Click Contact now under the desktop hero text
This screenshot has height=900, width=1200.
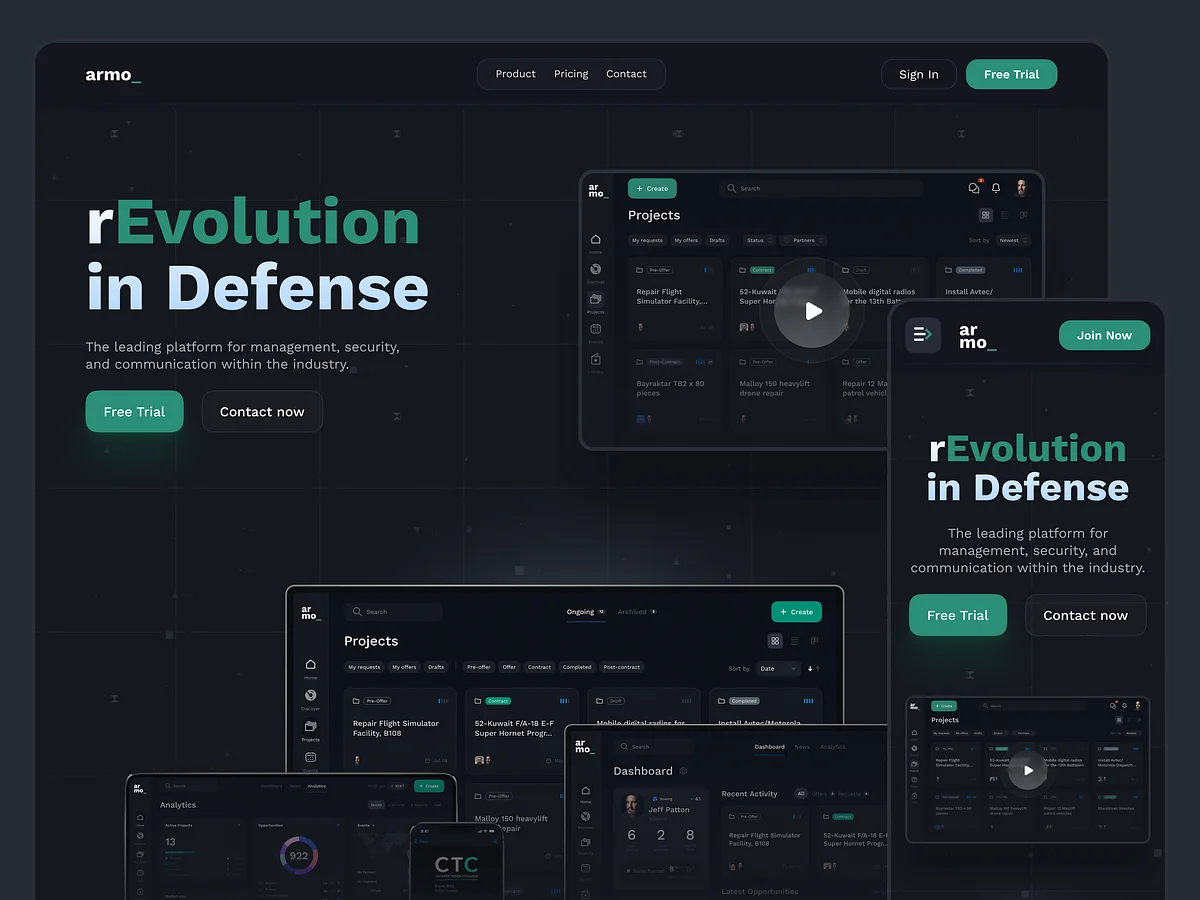[x=262, y=412]
